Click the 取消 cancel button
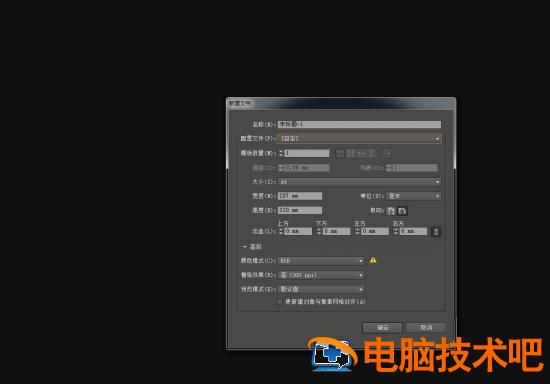This screenshot has width=550, height=384. click(x=426, y=328)
